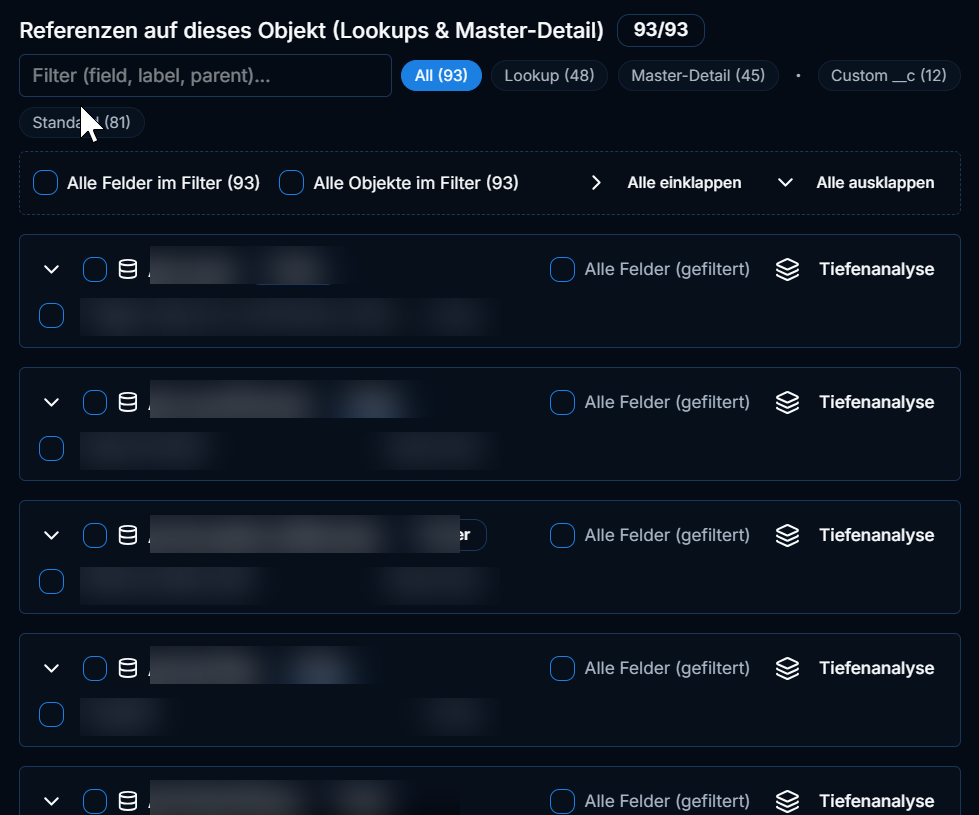979x815 pixels.
Task: Click the 93/93 count badge
Action: (661, 30)
